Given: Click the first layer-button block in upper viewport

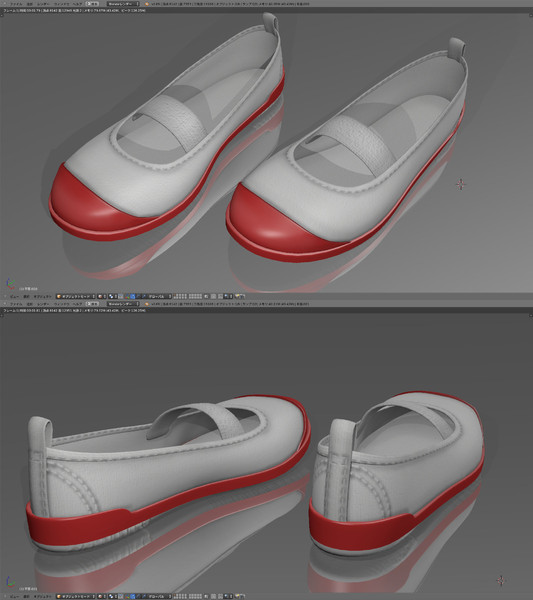Looking at the screenshot, I should pos(180,296).
